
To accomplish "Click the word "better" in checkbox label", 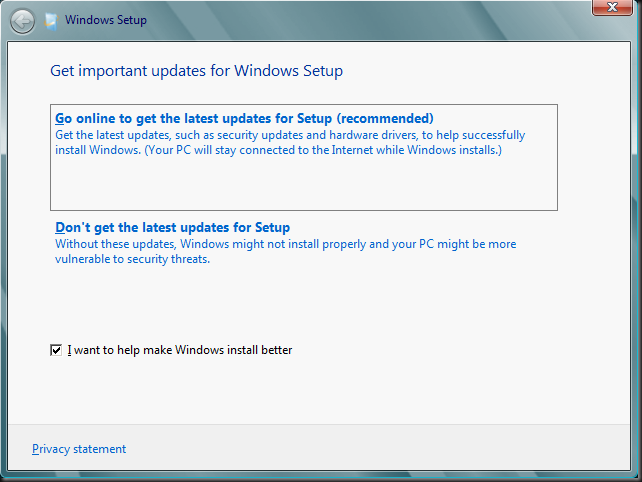I will coord(277,350).
